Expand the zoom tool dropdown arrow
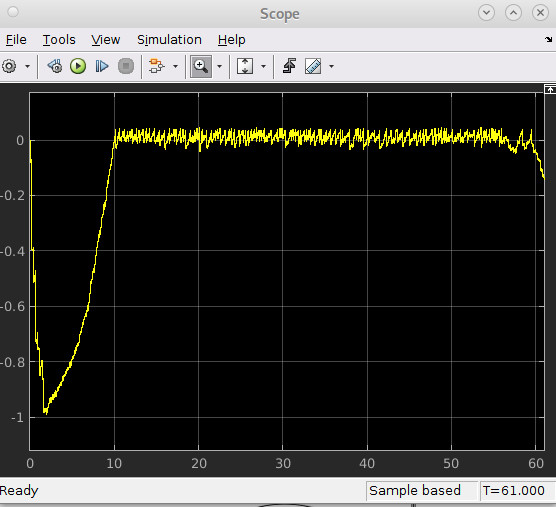Viewport: 556px width, 507px height. coord(219,66)
